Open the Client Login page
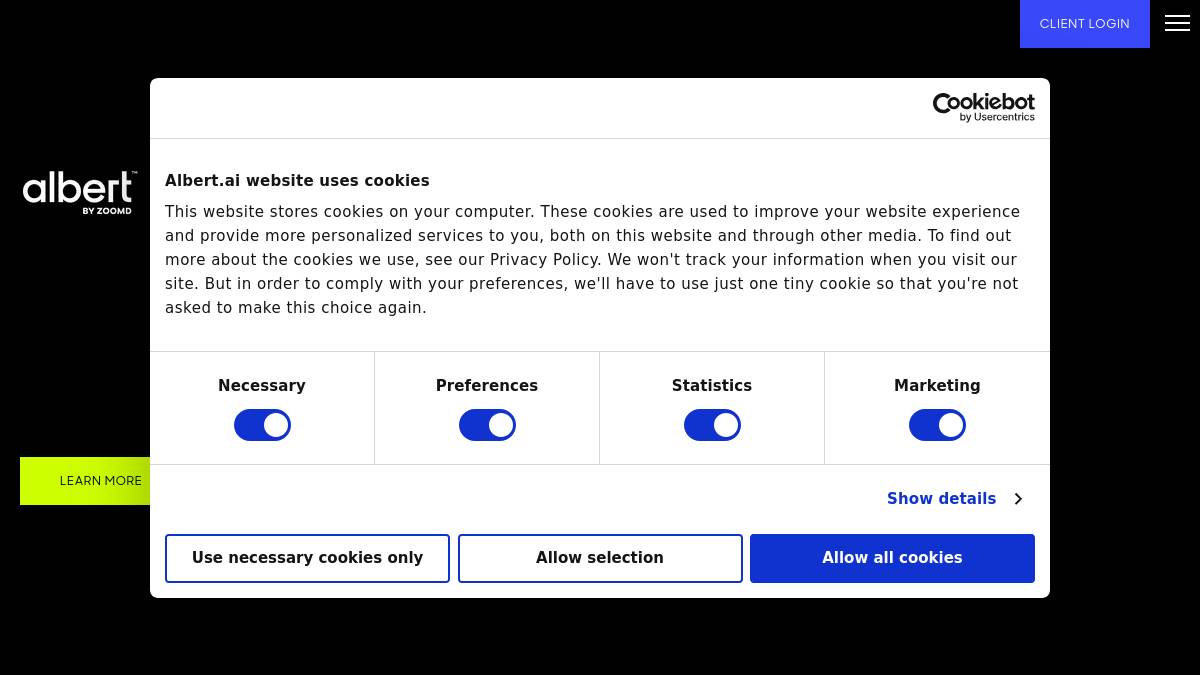 coord(1084,24)
